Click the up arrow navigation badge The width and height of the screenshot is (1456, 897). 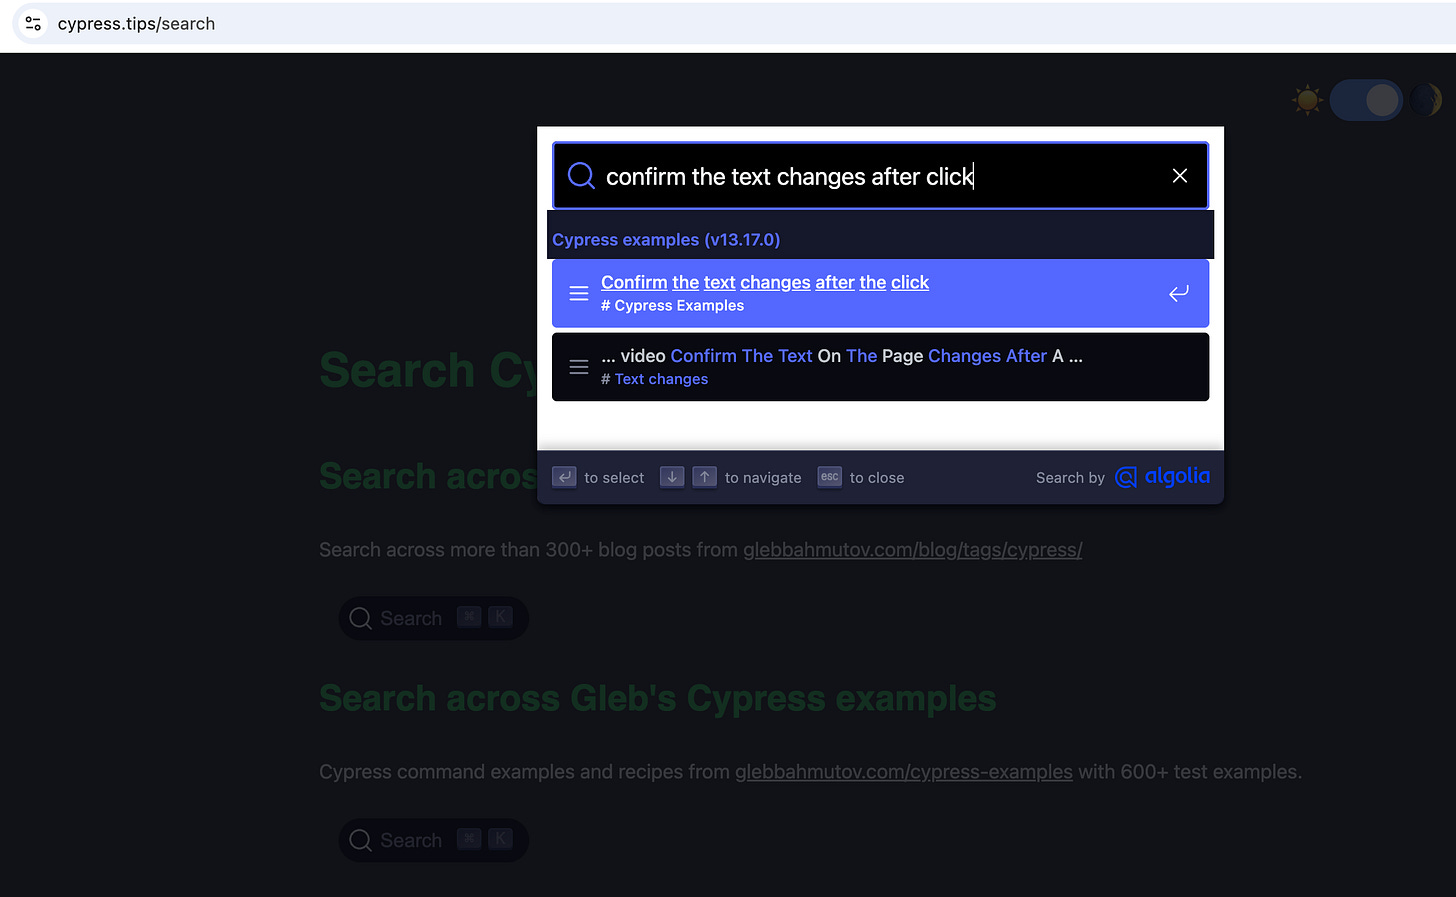(x=705, y=477)
